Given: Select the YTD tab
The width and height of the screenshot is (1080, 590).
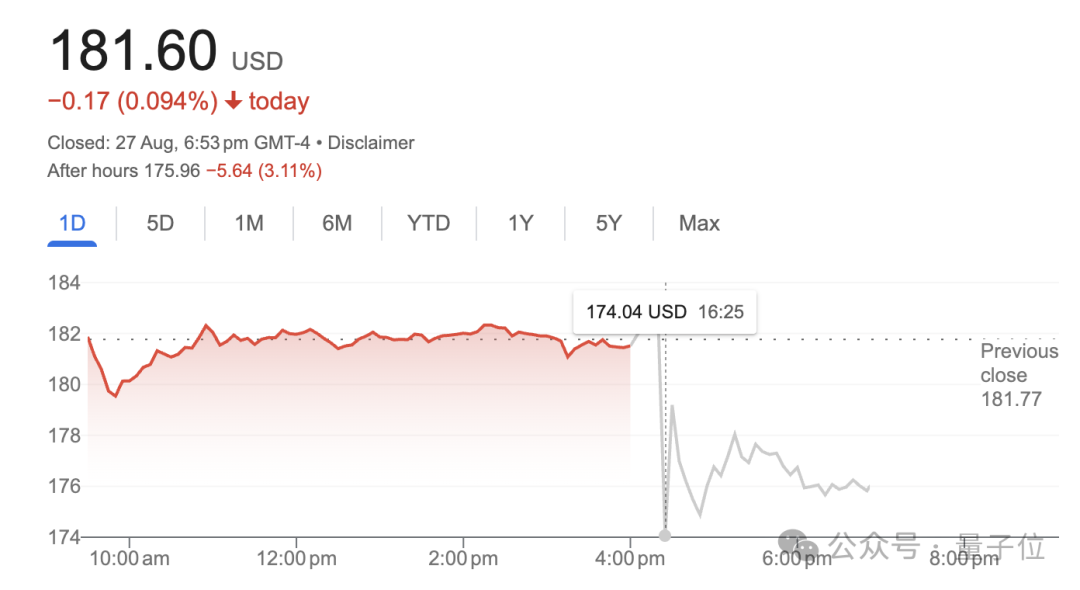Looking at the screenshot, I should tap(428, 223).
